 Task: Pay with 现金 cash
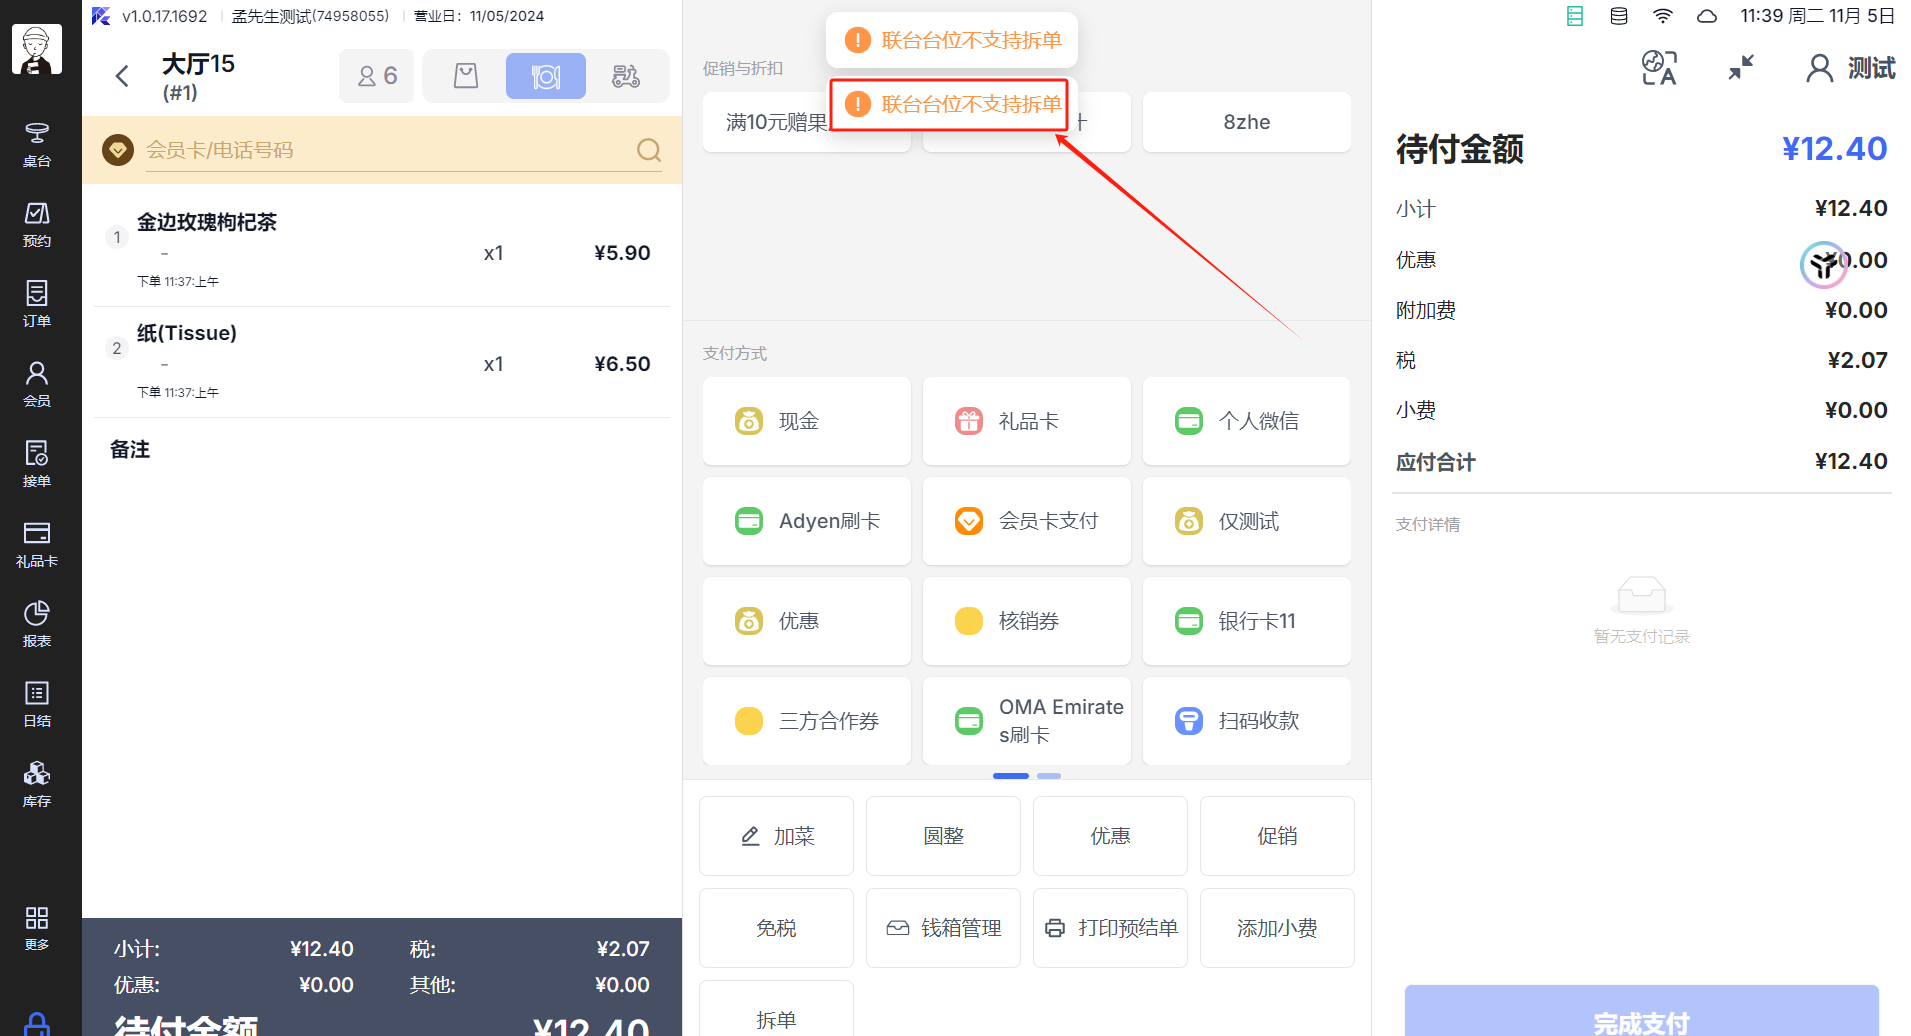[x=807, y=421]
